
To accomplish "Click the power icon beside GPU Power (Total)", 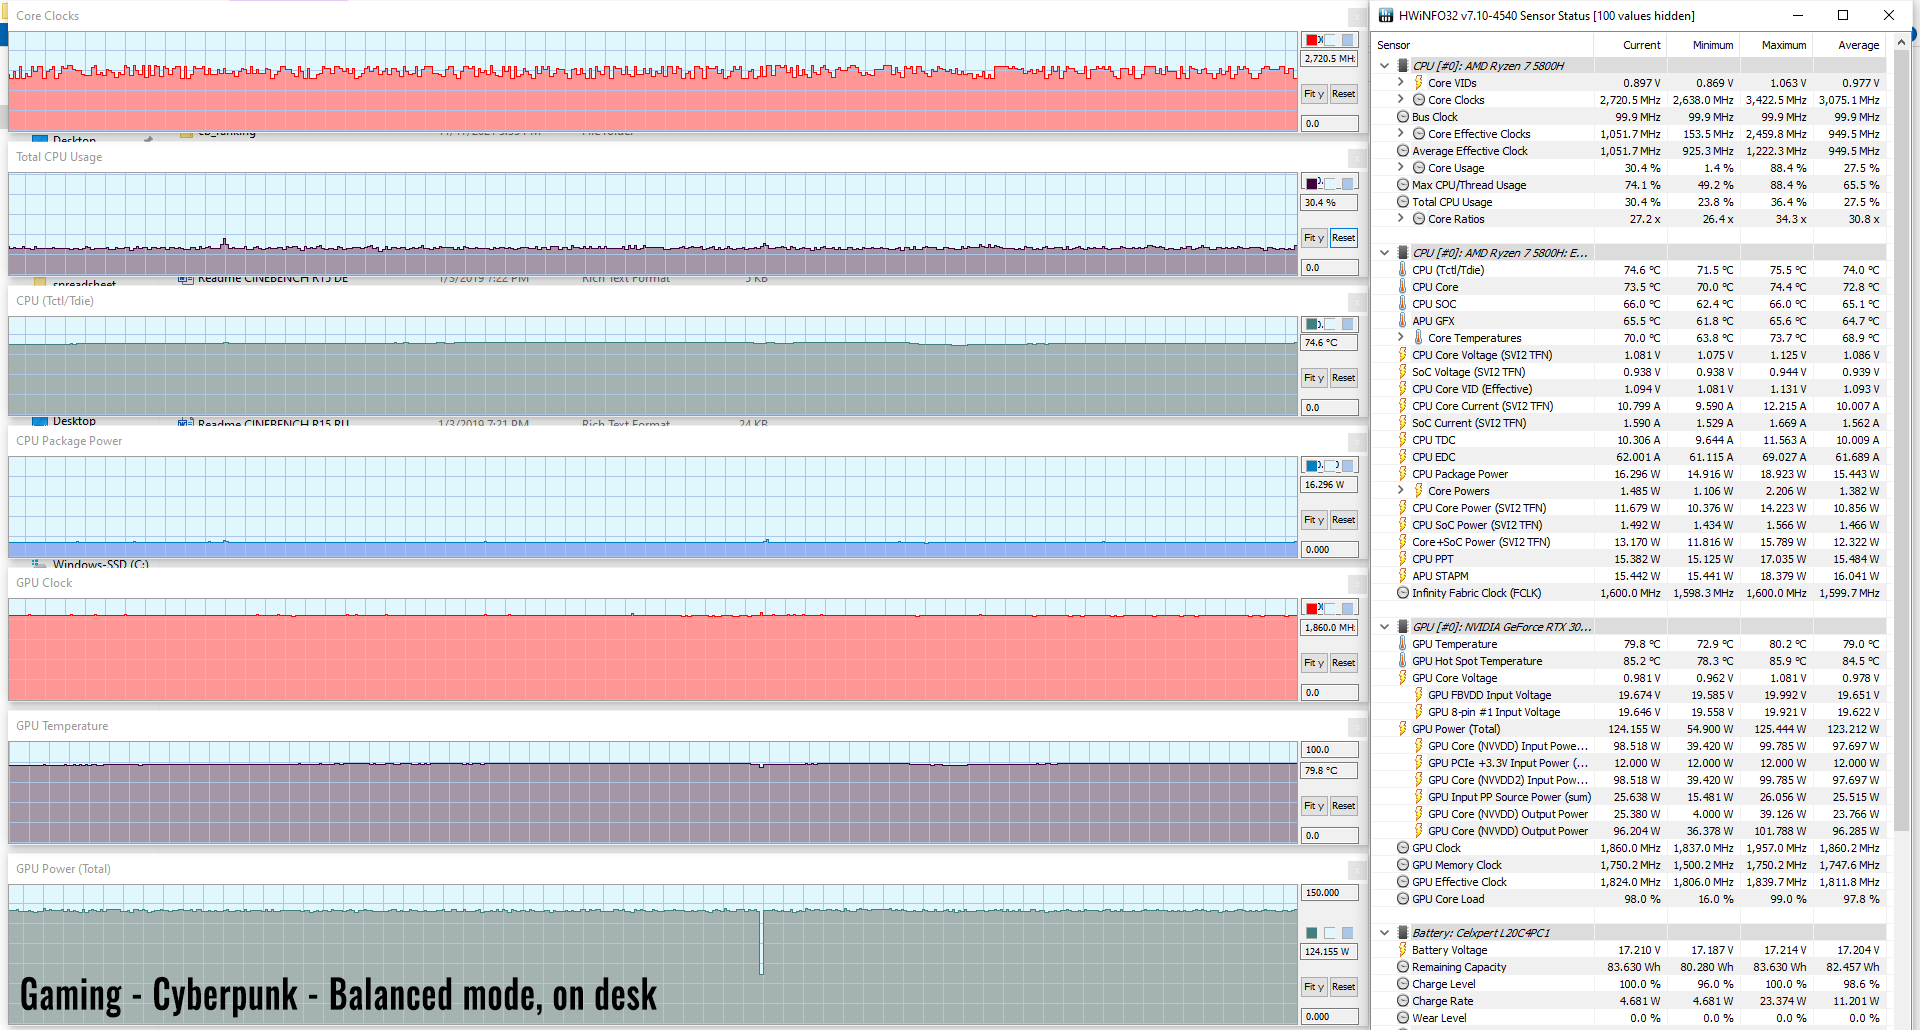I will click(x=1403, y=729).
